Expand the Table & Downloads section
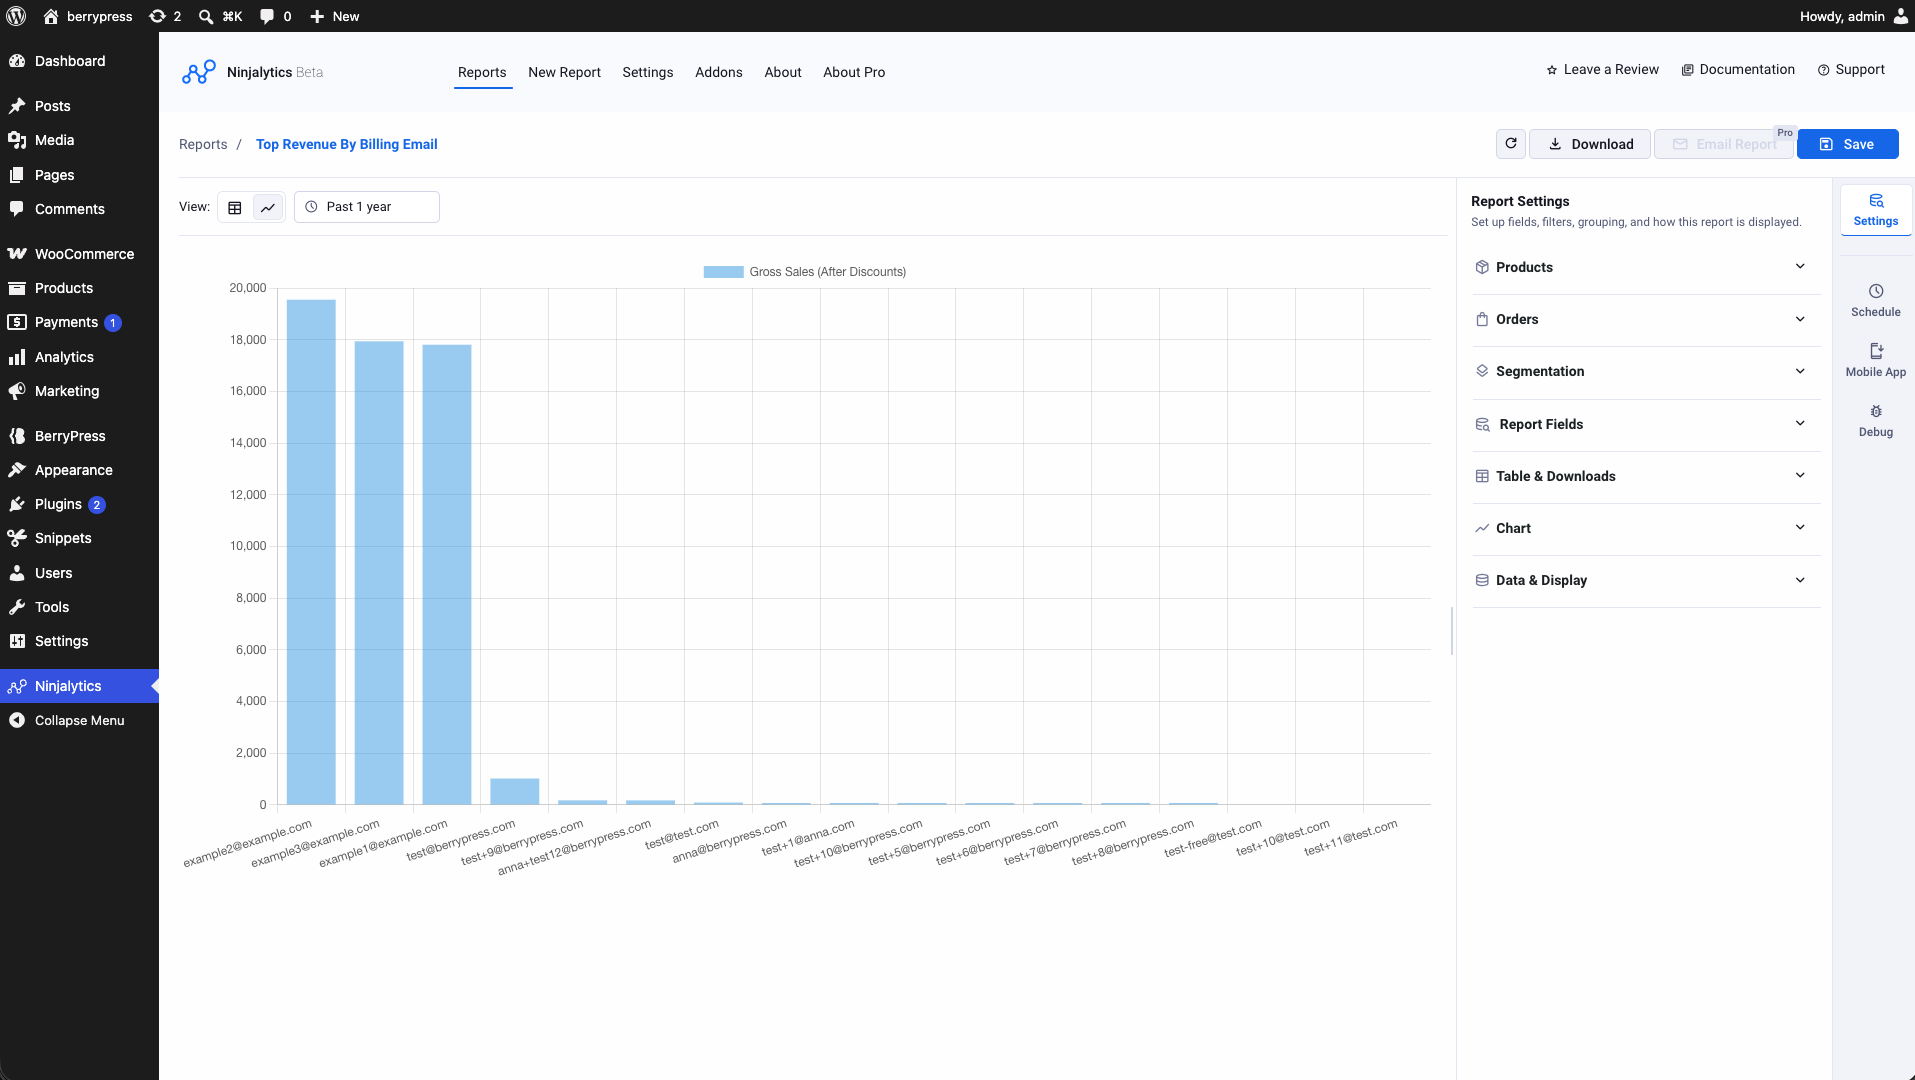The image size is (1915, 1080). pyautogui.click(x=1646, y=476)
